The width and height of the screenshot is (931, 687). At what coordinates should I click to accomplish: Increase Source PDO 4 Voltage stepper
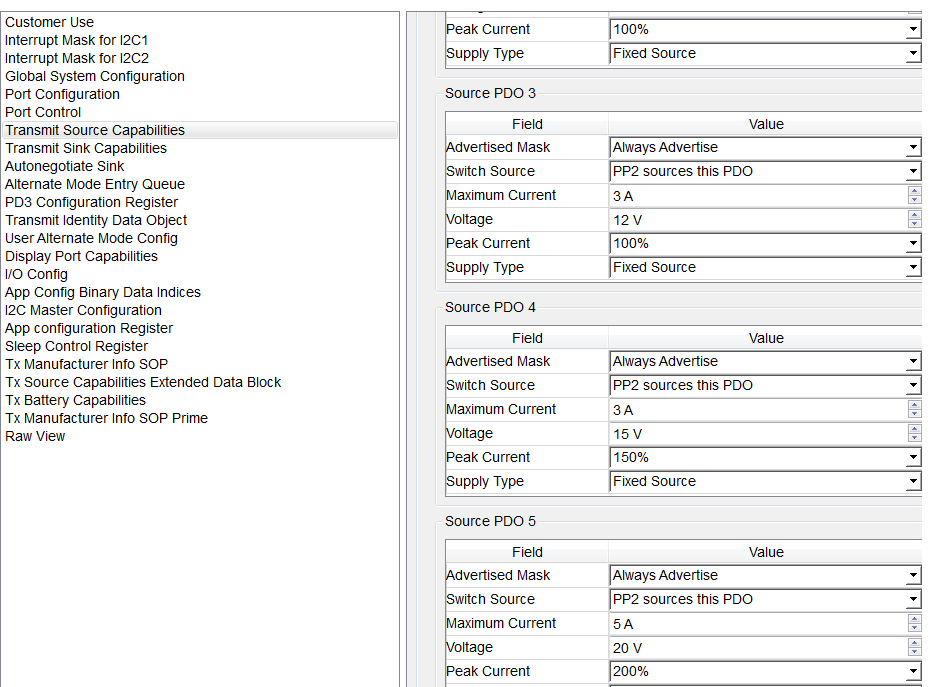coord(914,429)
